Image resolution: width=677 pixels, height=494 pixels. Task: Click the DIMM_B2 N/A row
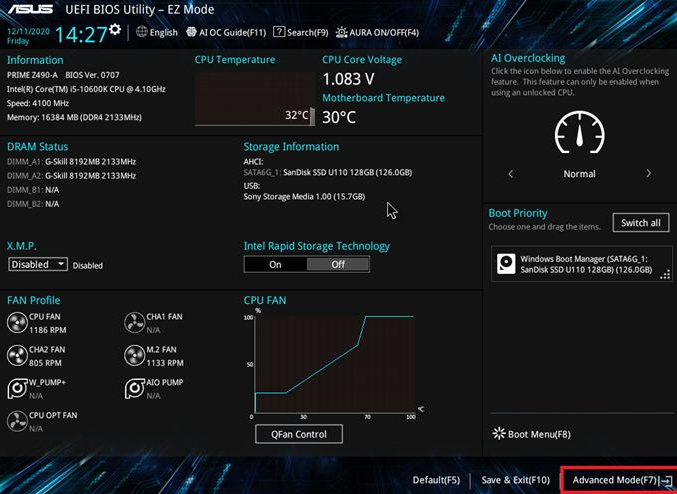point(33,204)
